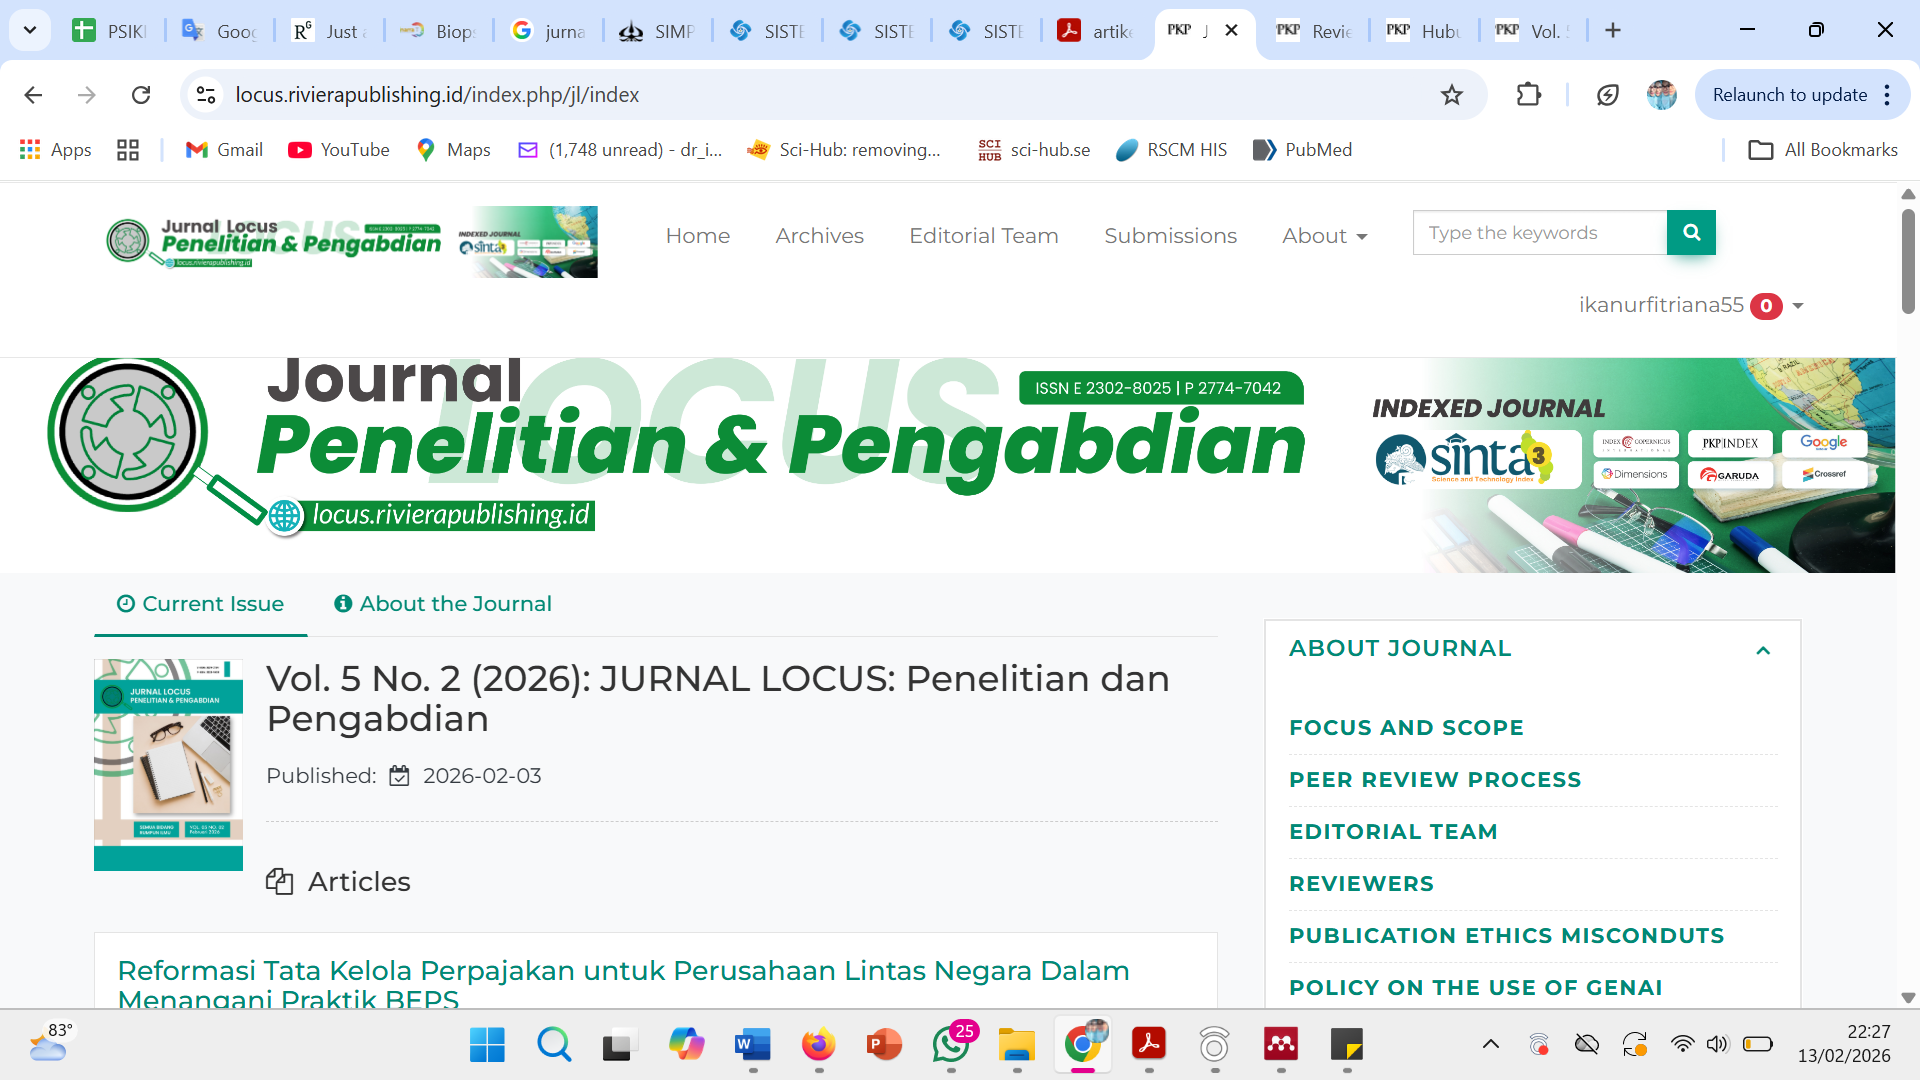Viewport: 1920px width, 1080px height.
Task: Click the green search magnifier button
Action: coord(1691,233)
